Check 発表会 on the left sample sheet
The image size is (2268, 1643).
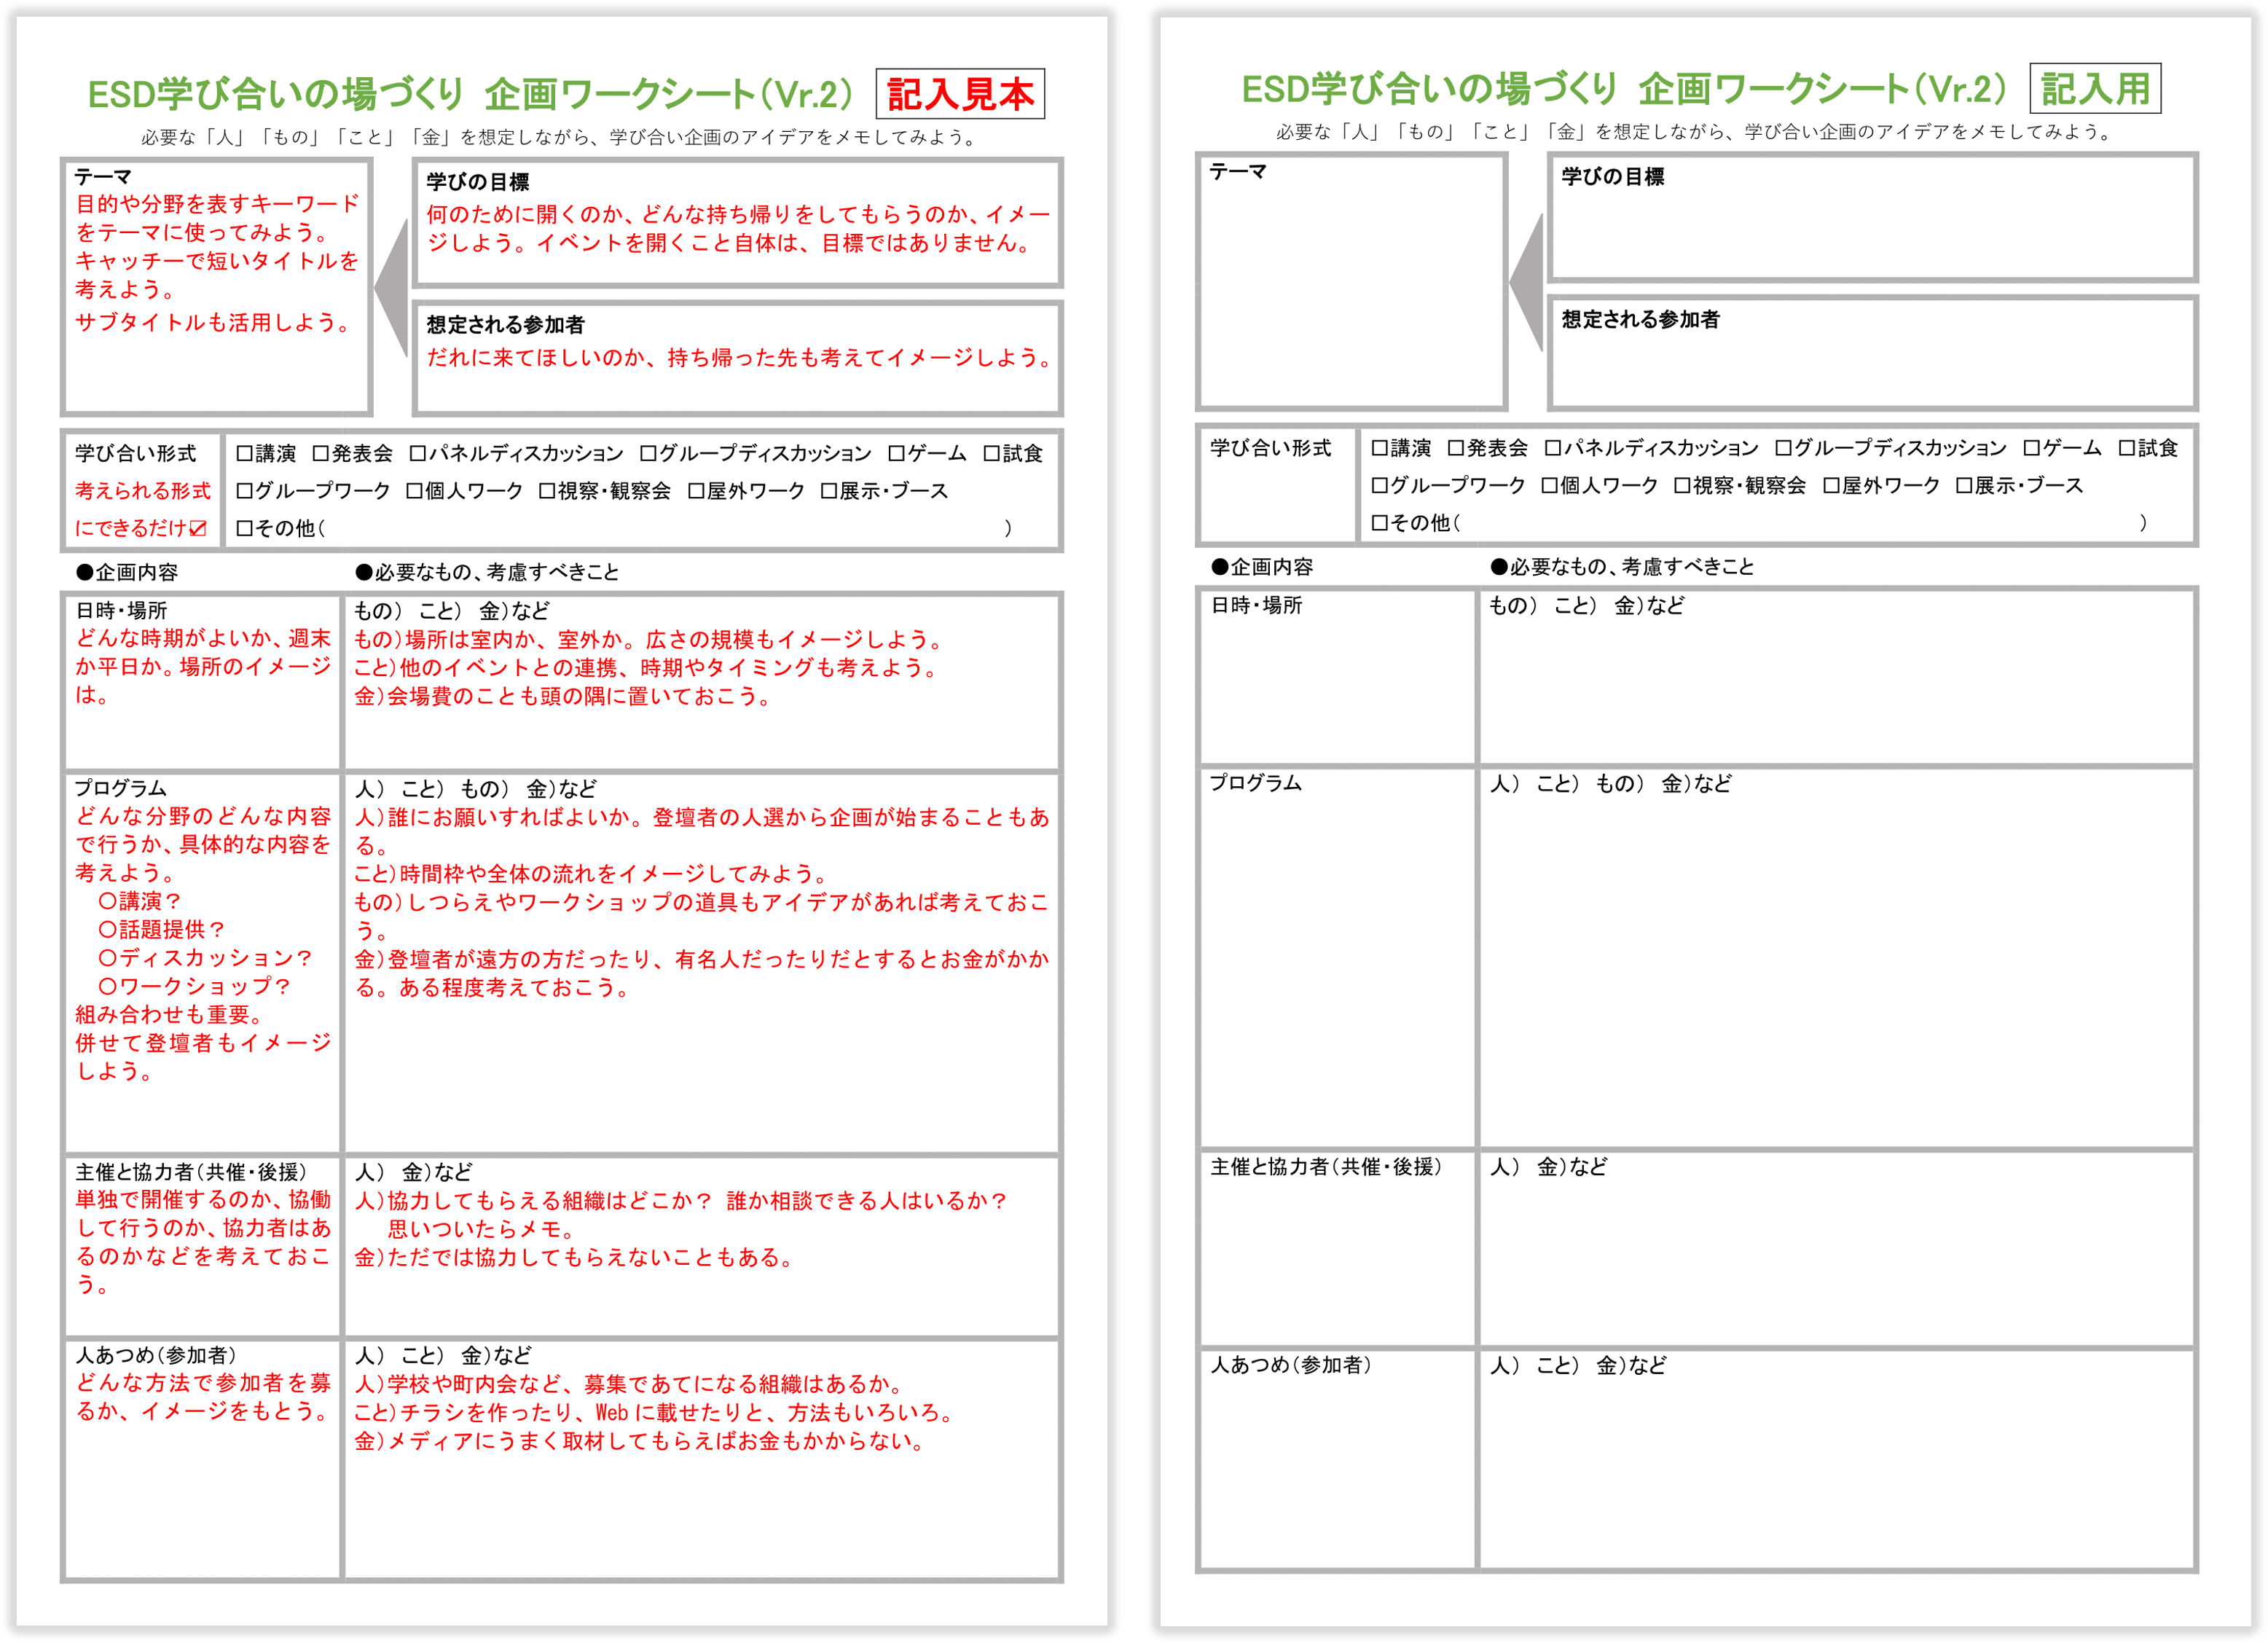[320, 453]
